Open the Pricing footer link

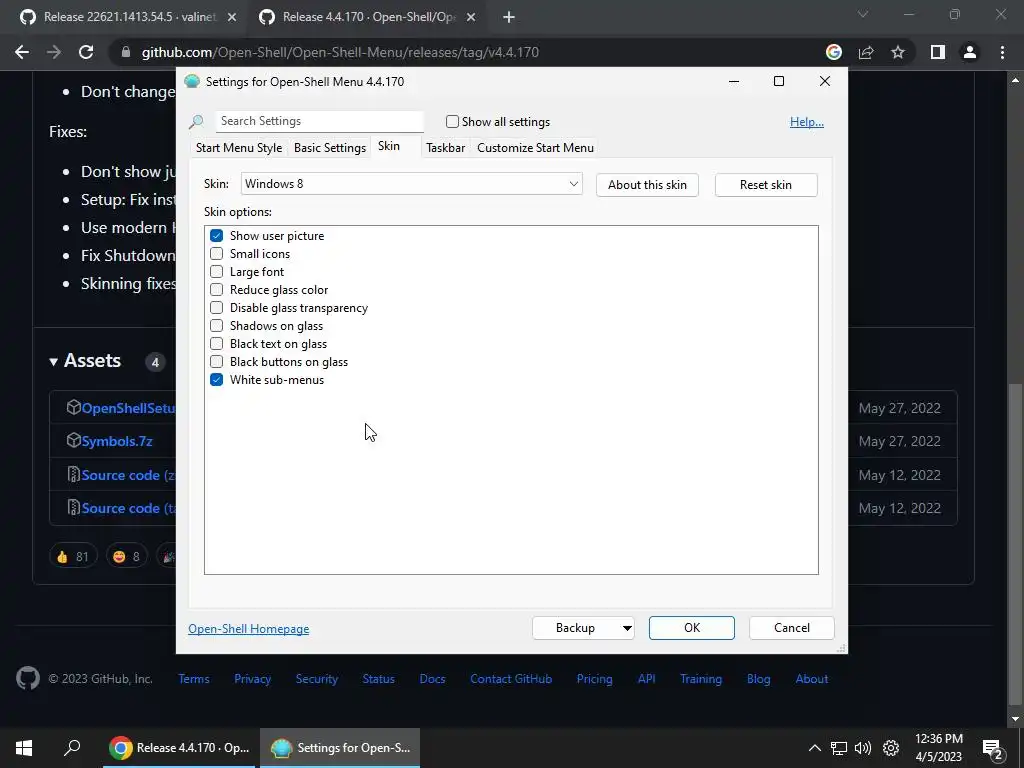click(594, 679)
